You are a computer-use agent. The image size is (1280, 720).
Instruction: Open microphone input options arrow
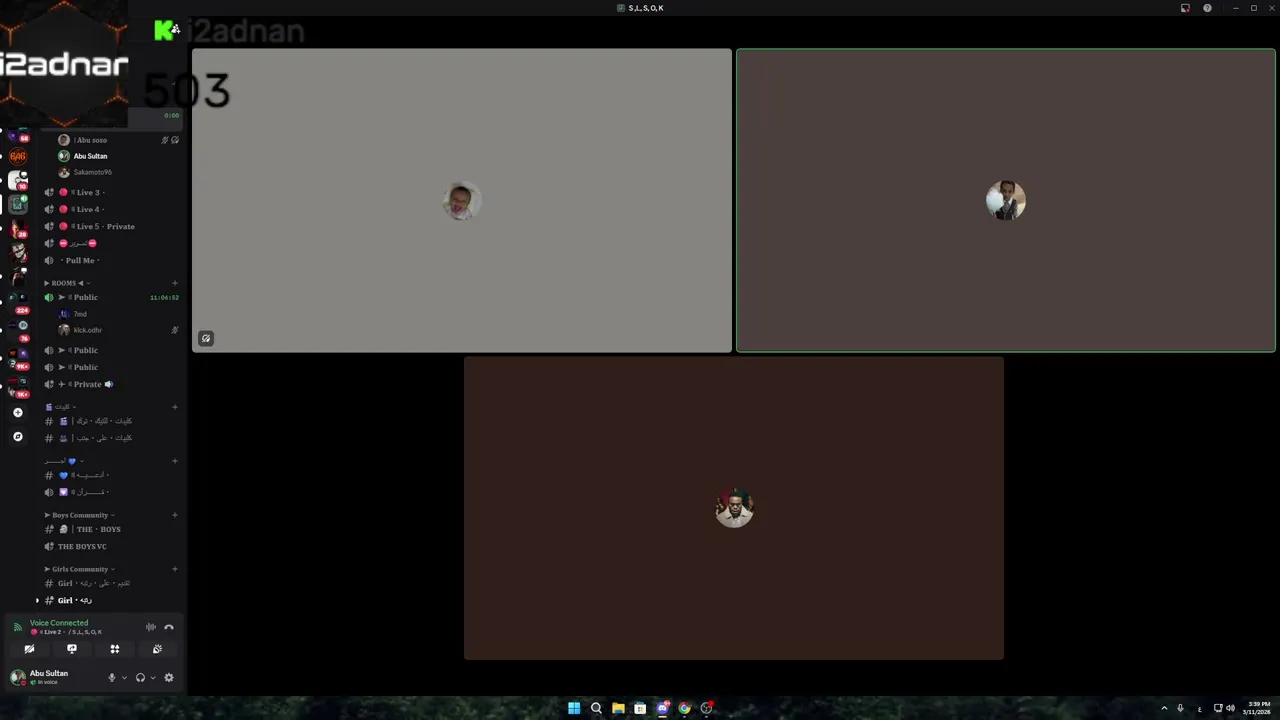[x=124, y=677]
